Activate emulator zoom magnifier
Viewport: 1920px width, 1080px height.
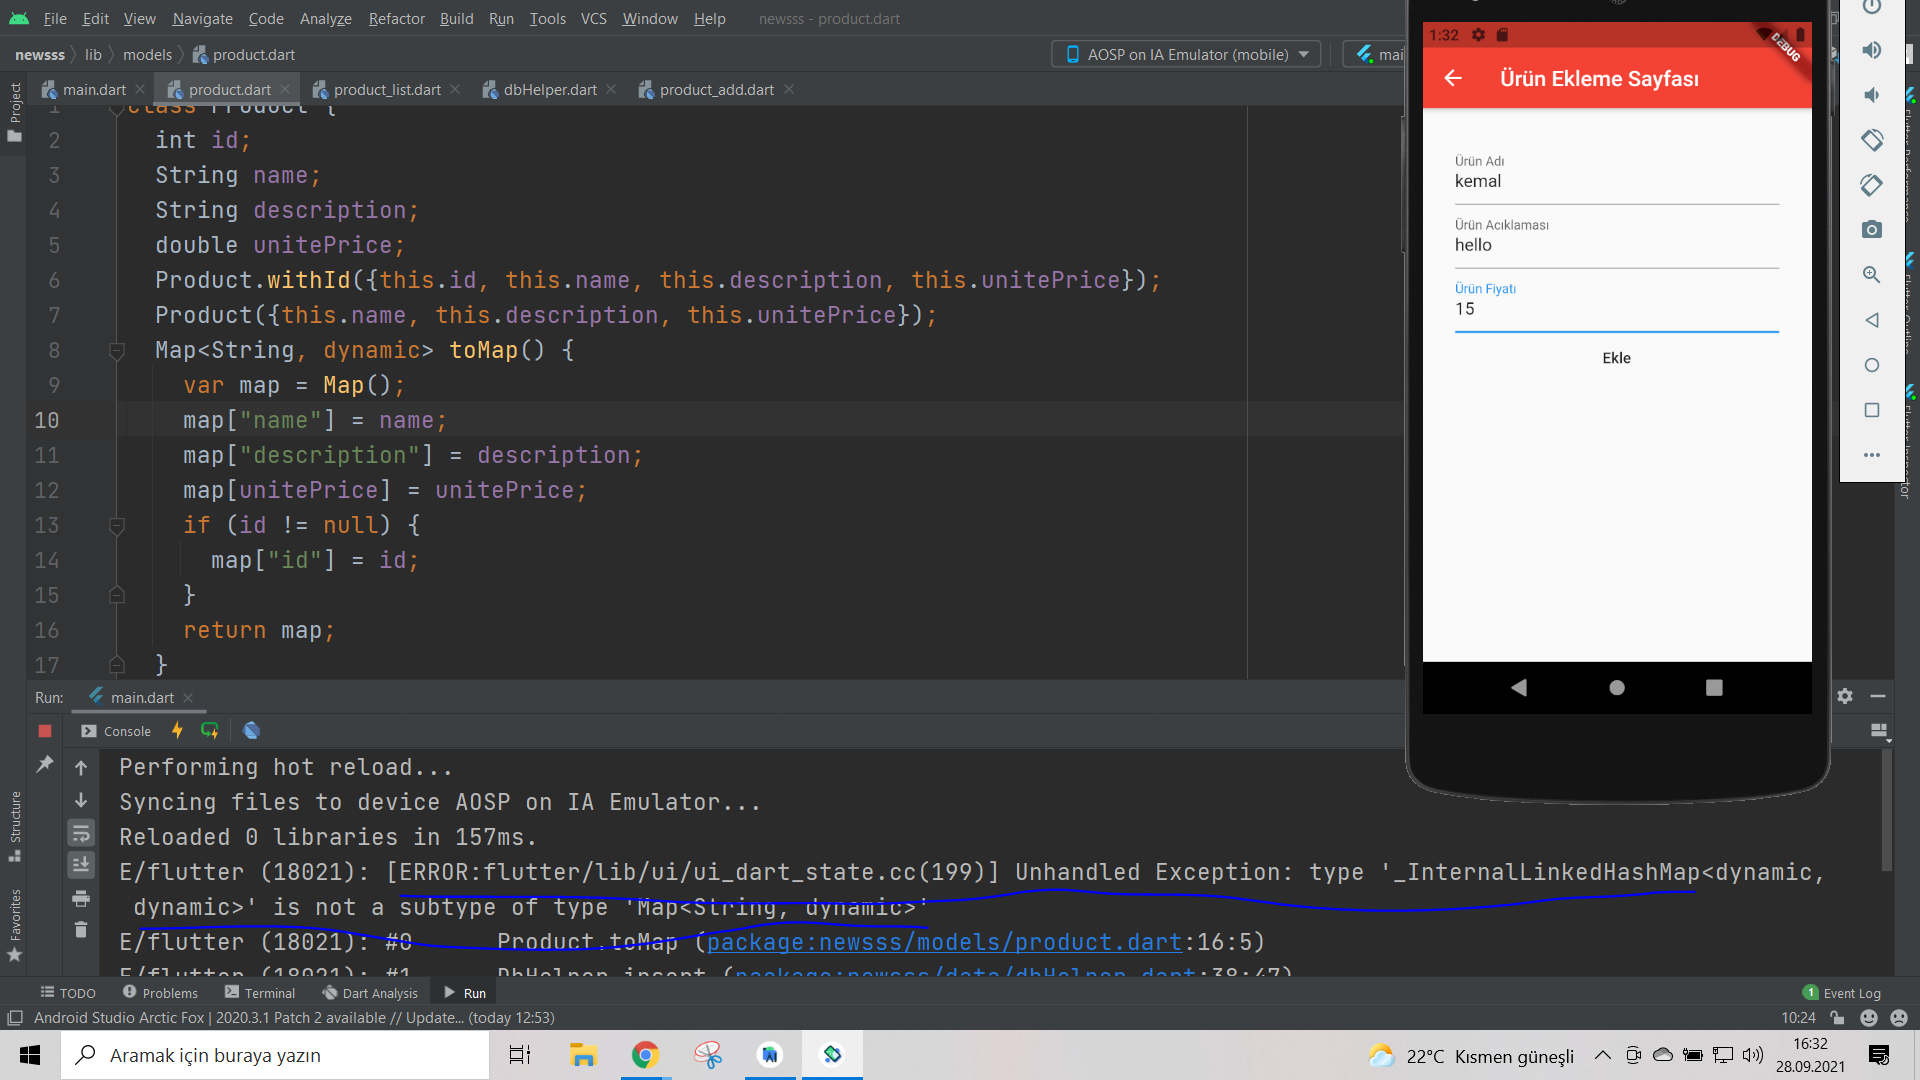[x=1872, y=275]
